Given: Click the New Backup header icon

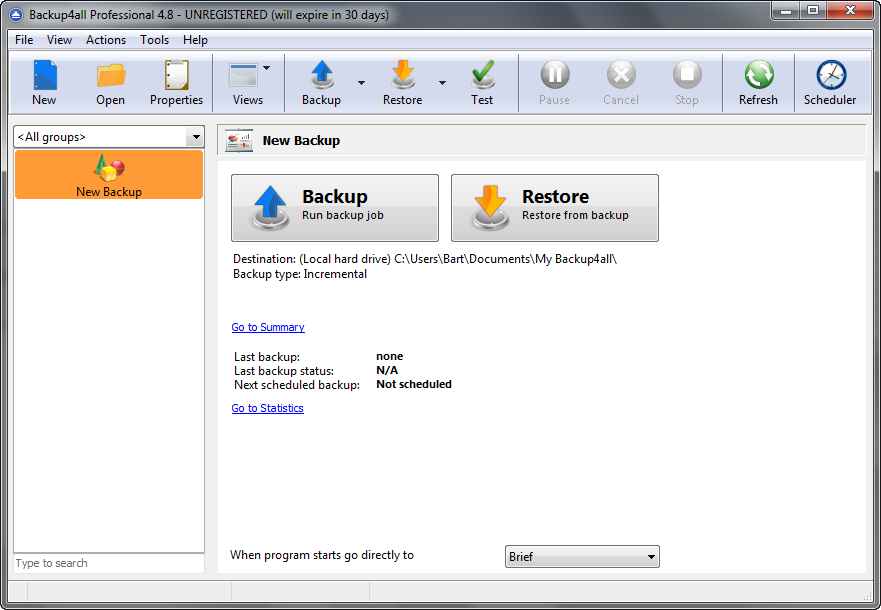Looking at the screenshot, I should 239,140.
